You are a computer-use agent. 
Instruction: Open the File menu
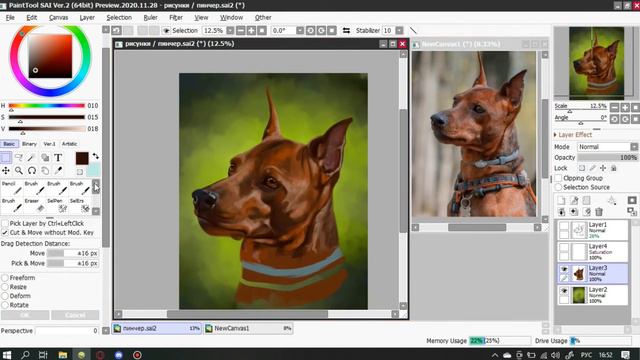10,18
